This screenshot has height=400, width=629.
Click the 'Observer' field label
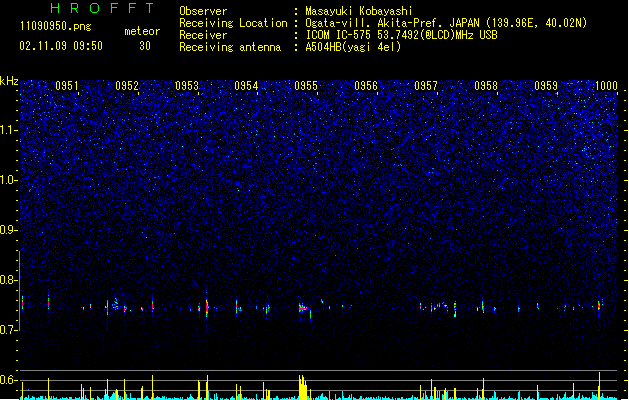pyautogui.click(x=203, y=11)
